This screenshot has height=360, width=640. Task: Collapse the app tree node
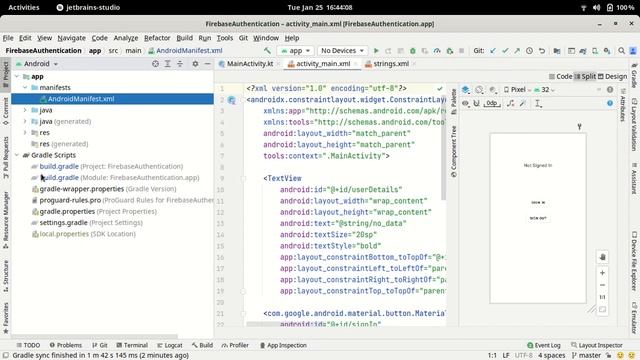tap(17, 76)
